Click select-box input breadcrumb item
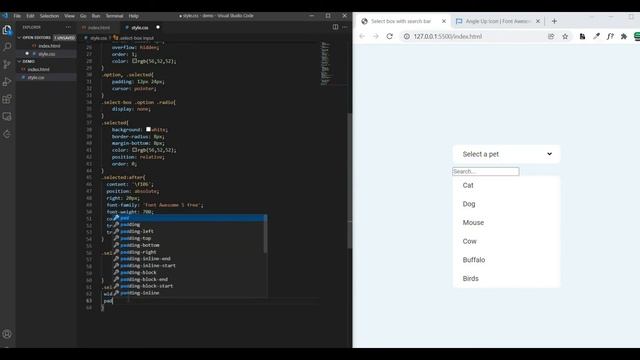This screenshot has width=640, height=360. (134, 38)
